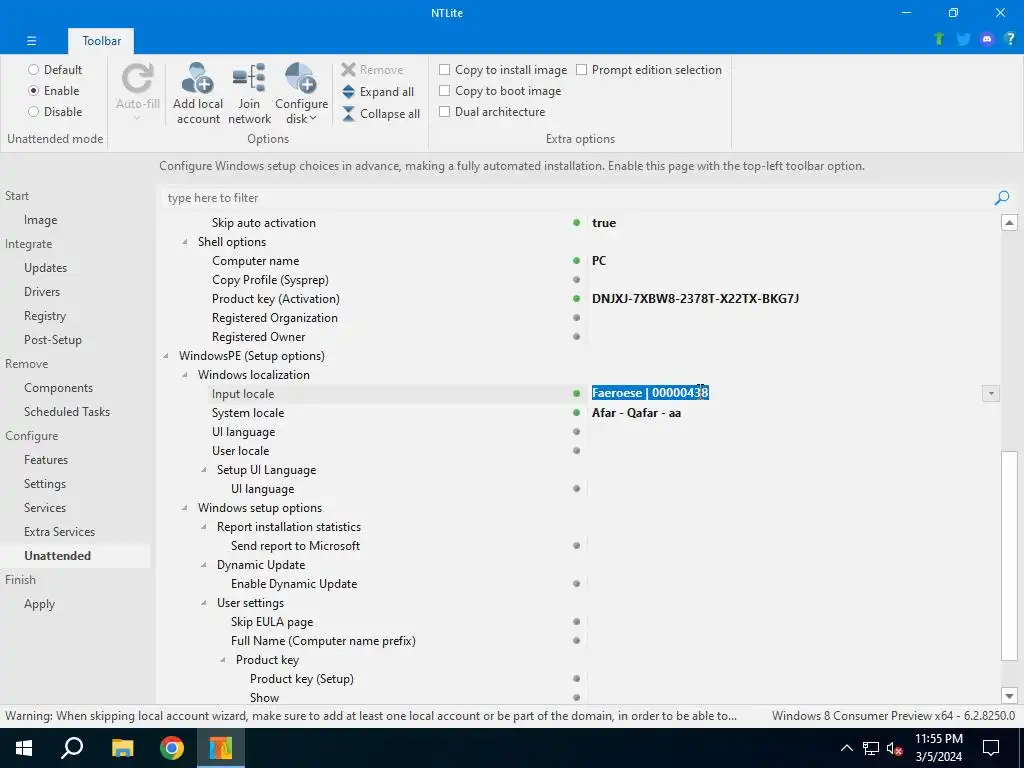Open the Twitter icon link
The height and width of the screenshot is (768, 1024).
point(963,39)
